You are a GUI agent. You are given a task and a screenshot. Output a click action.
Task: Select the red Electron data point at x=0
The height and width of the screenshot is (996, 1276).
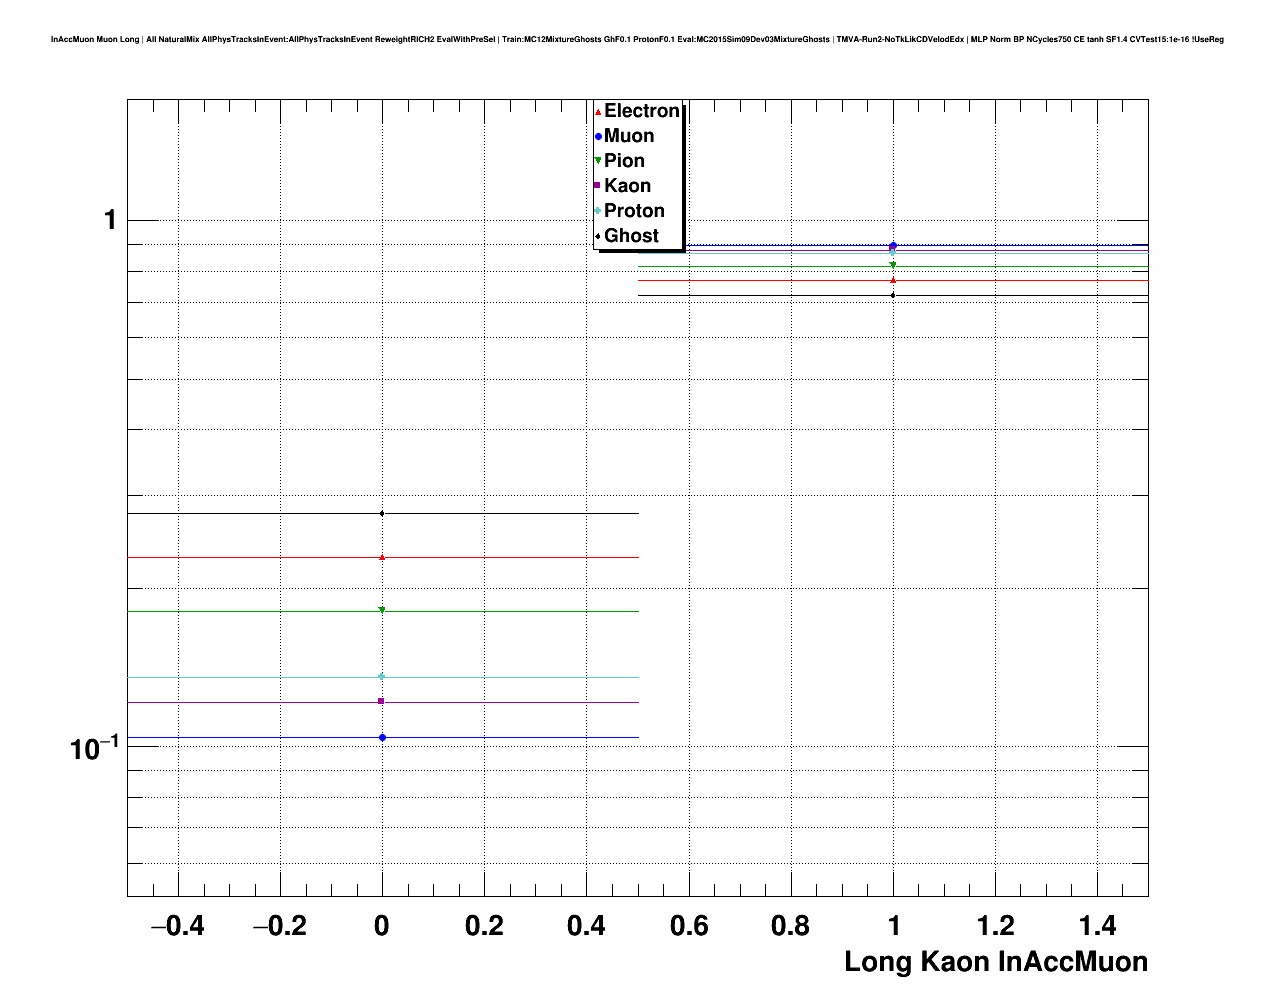pos(382,557)
